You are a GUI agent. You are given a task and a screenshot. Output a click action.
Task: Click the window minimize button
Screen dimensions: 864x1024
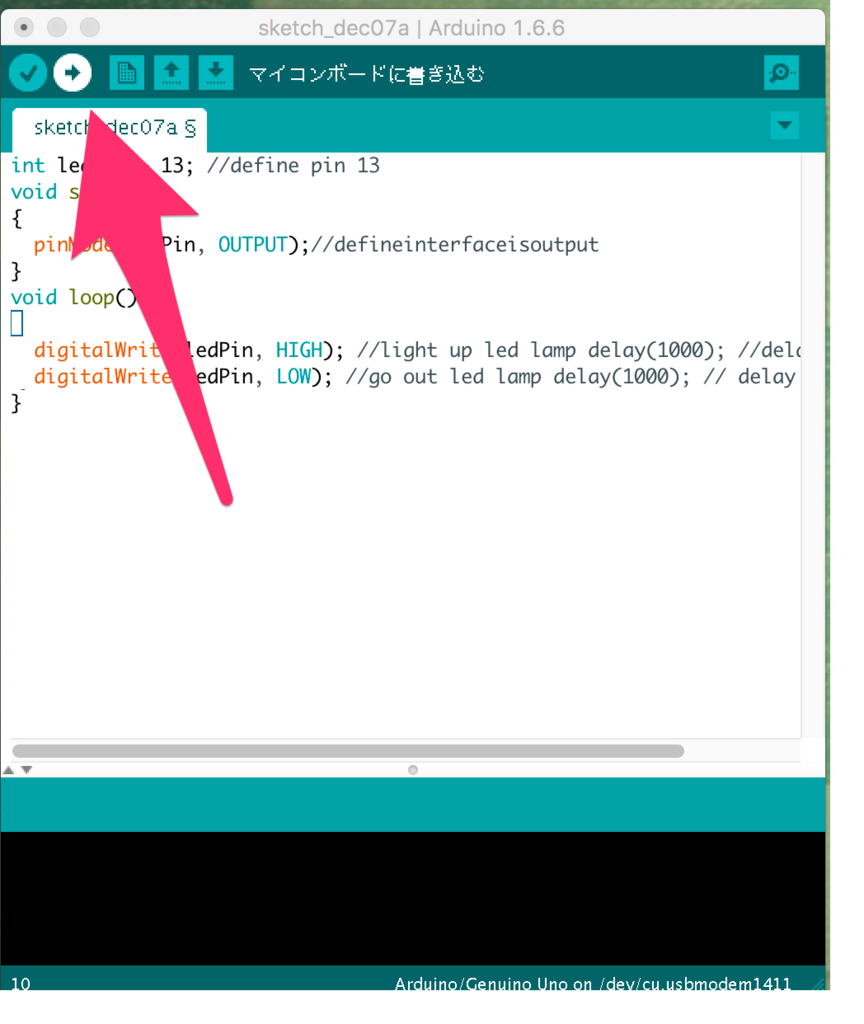(57, 27)
